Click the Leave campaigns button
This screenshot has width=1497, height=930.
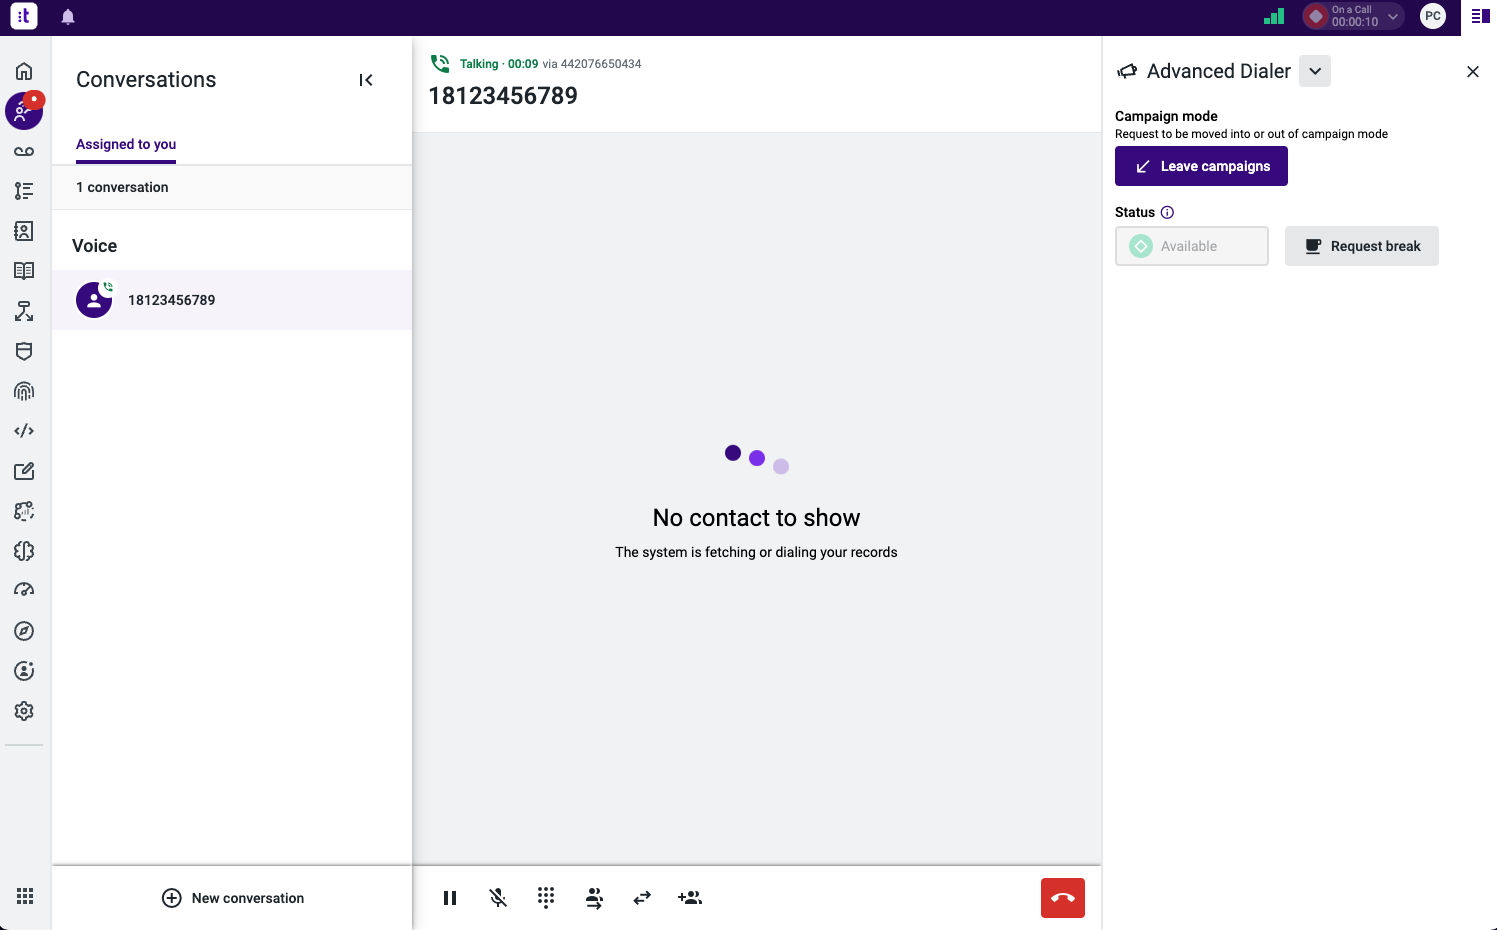1201,166
